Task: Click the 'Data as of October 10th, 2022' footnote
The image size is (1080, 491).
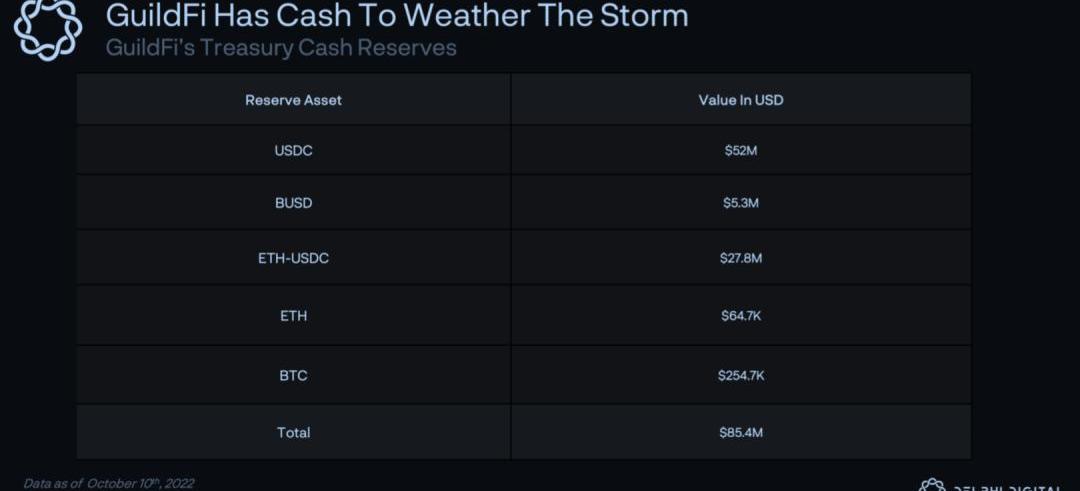Action: [108, 483]
